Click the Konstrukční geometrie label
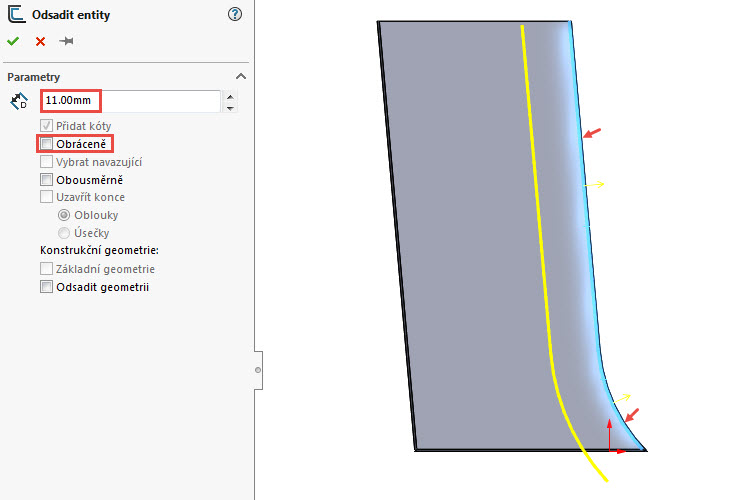Image resolution: width=750 pixels, height=500 pixels. [99, 250]
